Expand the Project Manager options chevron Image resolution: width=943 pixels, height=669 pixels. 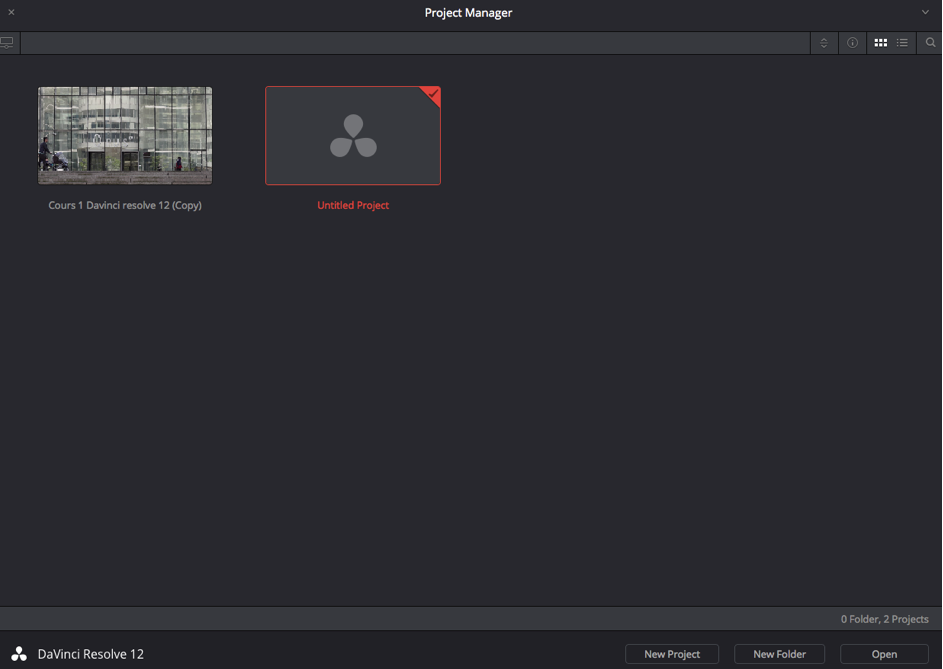(x=925, y=13)
